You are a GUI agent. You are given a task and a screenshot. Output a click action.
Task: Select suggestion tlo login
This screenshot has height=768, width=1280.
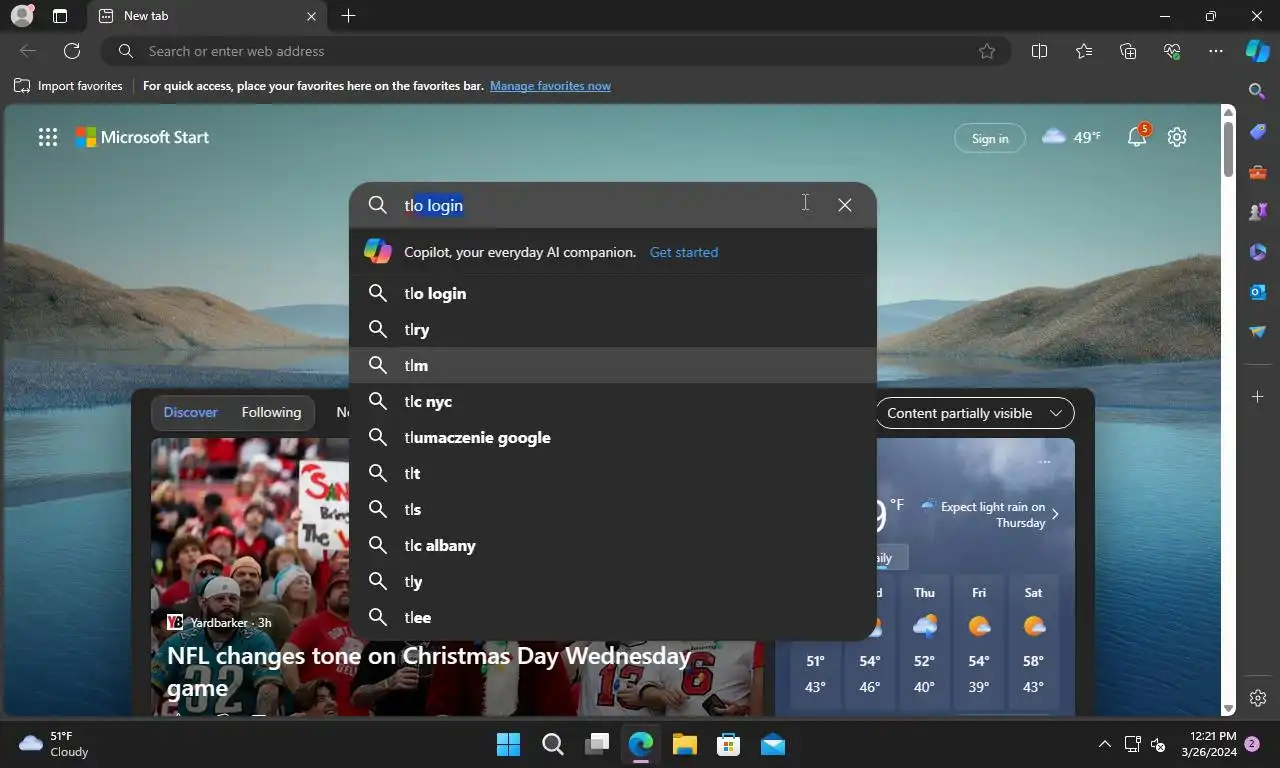coord(613,293)
